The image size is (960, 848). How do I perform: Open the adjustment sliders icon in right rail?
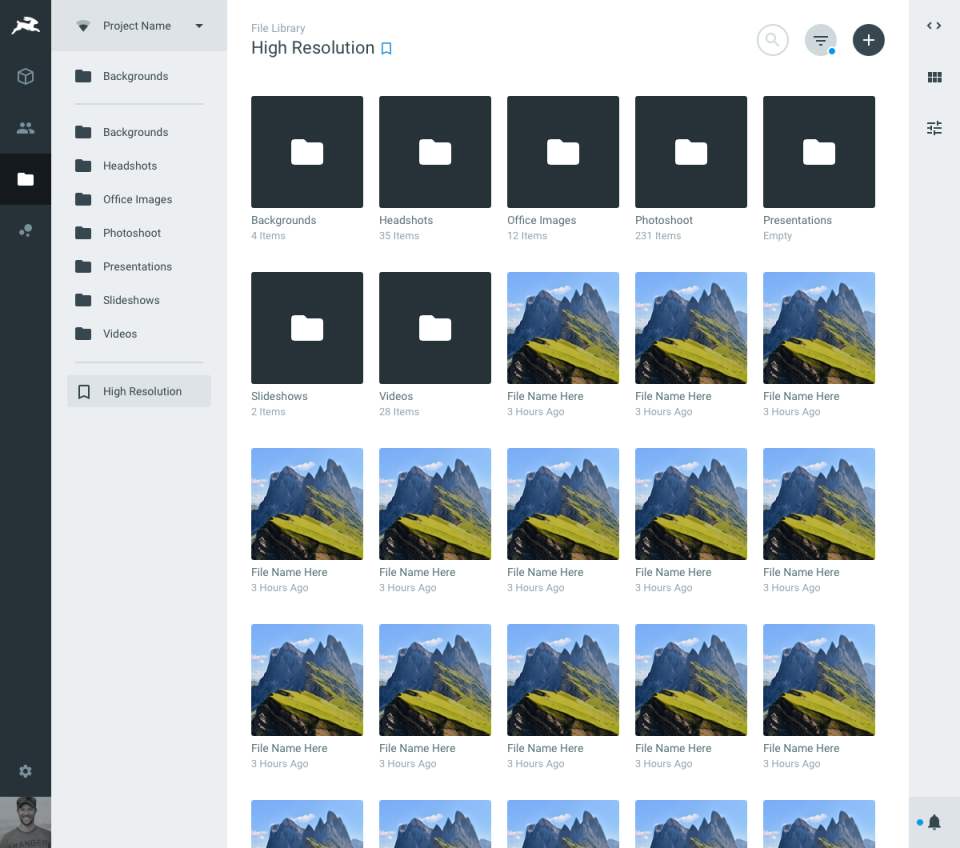click(934, 128)
